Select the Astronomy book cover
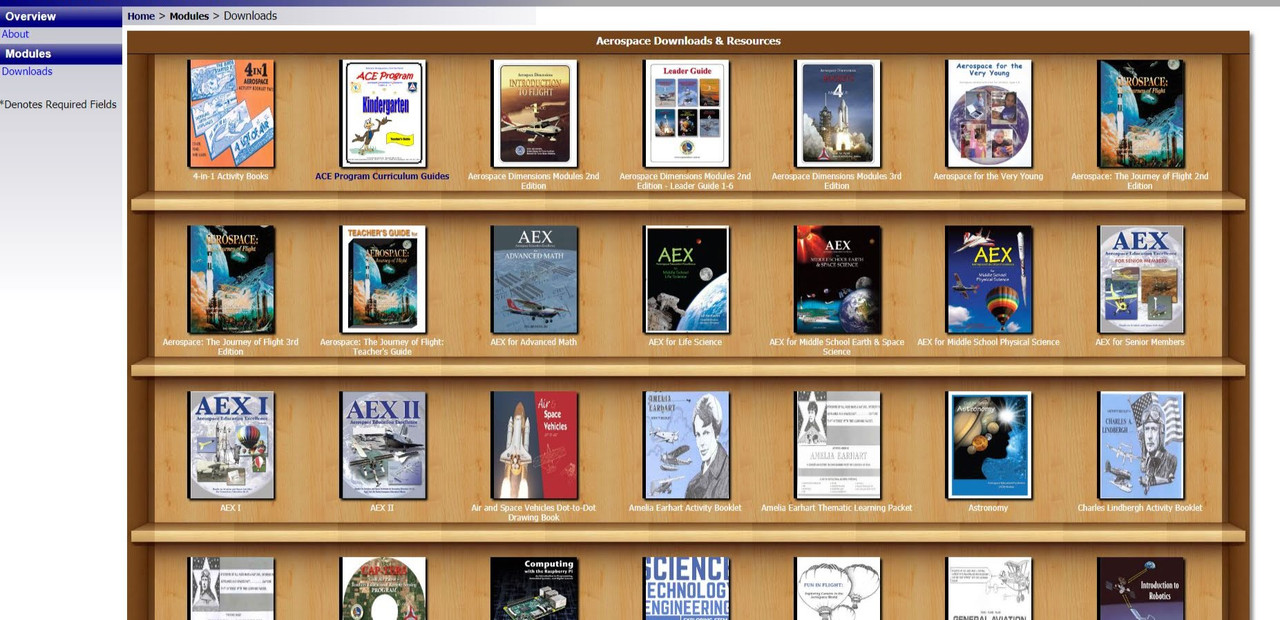This screenshot has height=620, width=1280. [x=988, y=445]
